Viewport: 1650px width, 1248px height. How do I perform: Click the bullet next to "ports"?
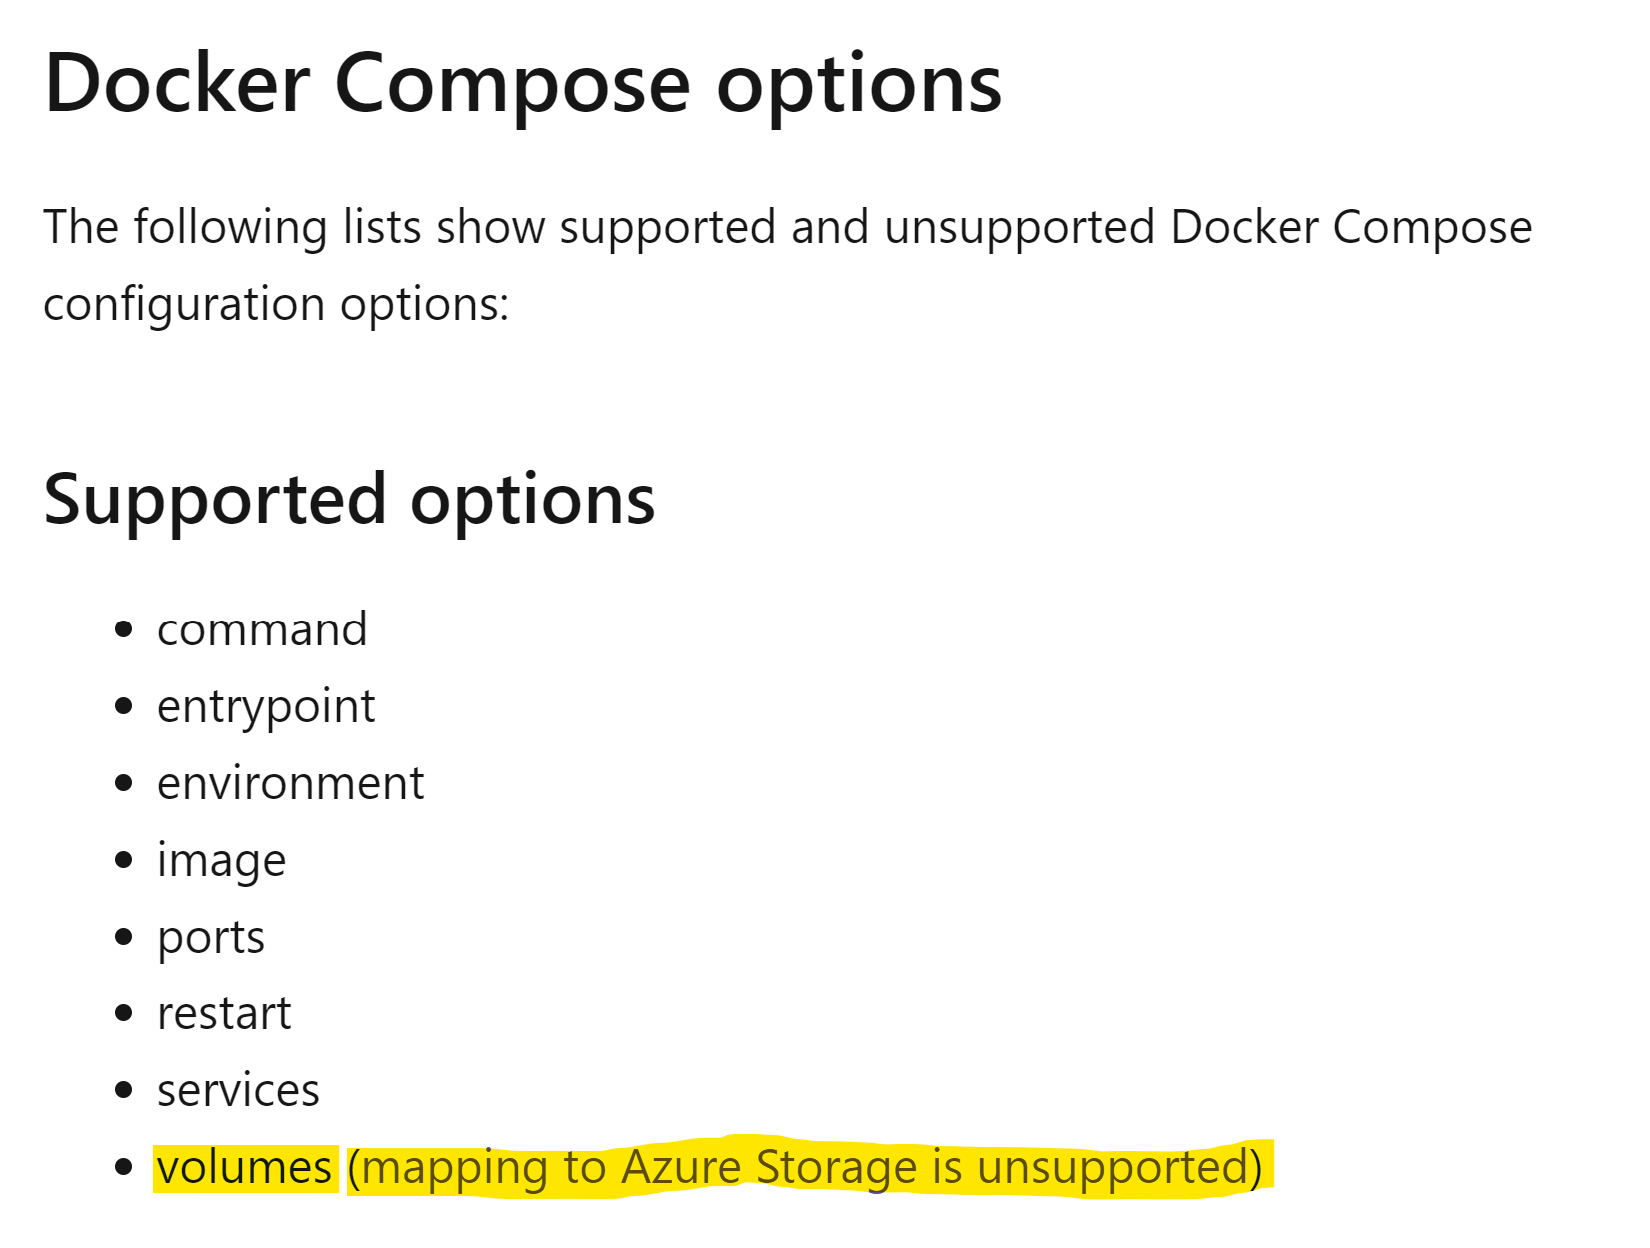pos(124,937)
